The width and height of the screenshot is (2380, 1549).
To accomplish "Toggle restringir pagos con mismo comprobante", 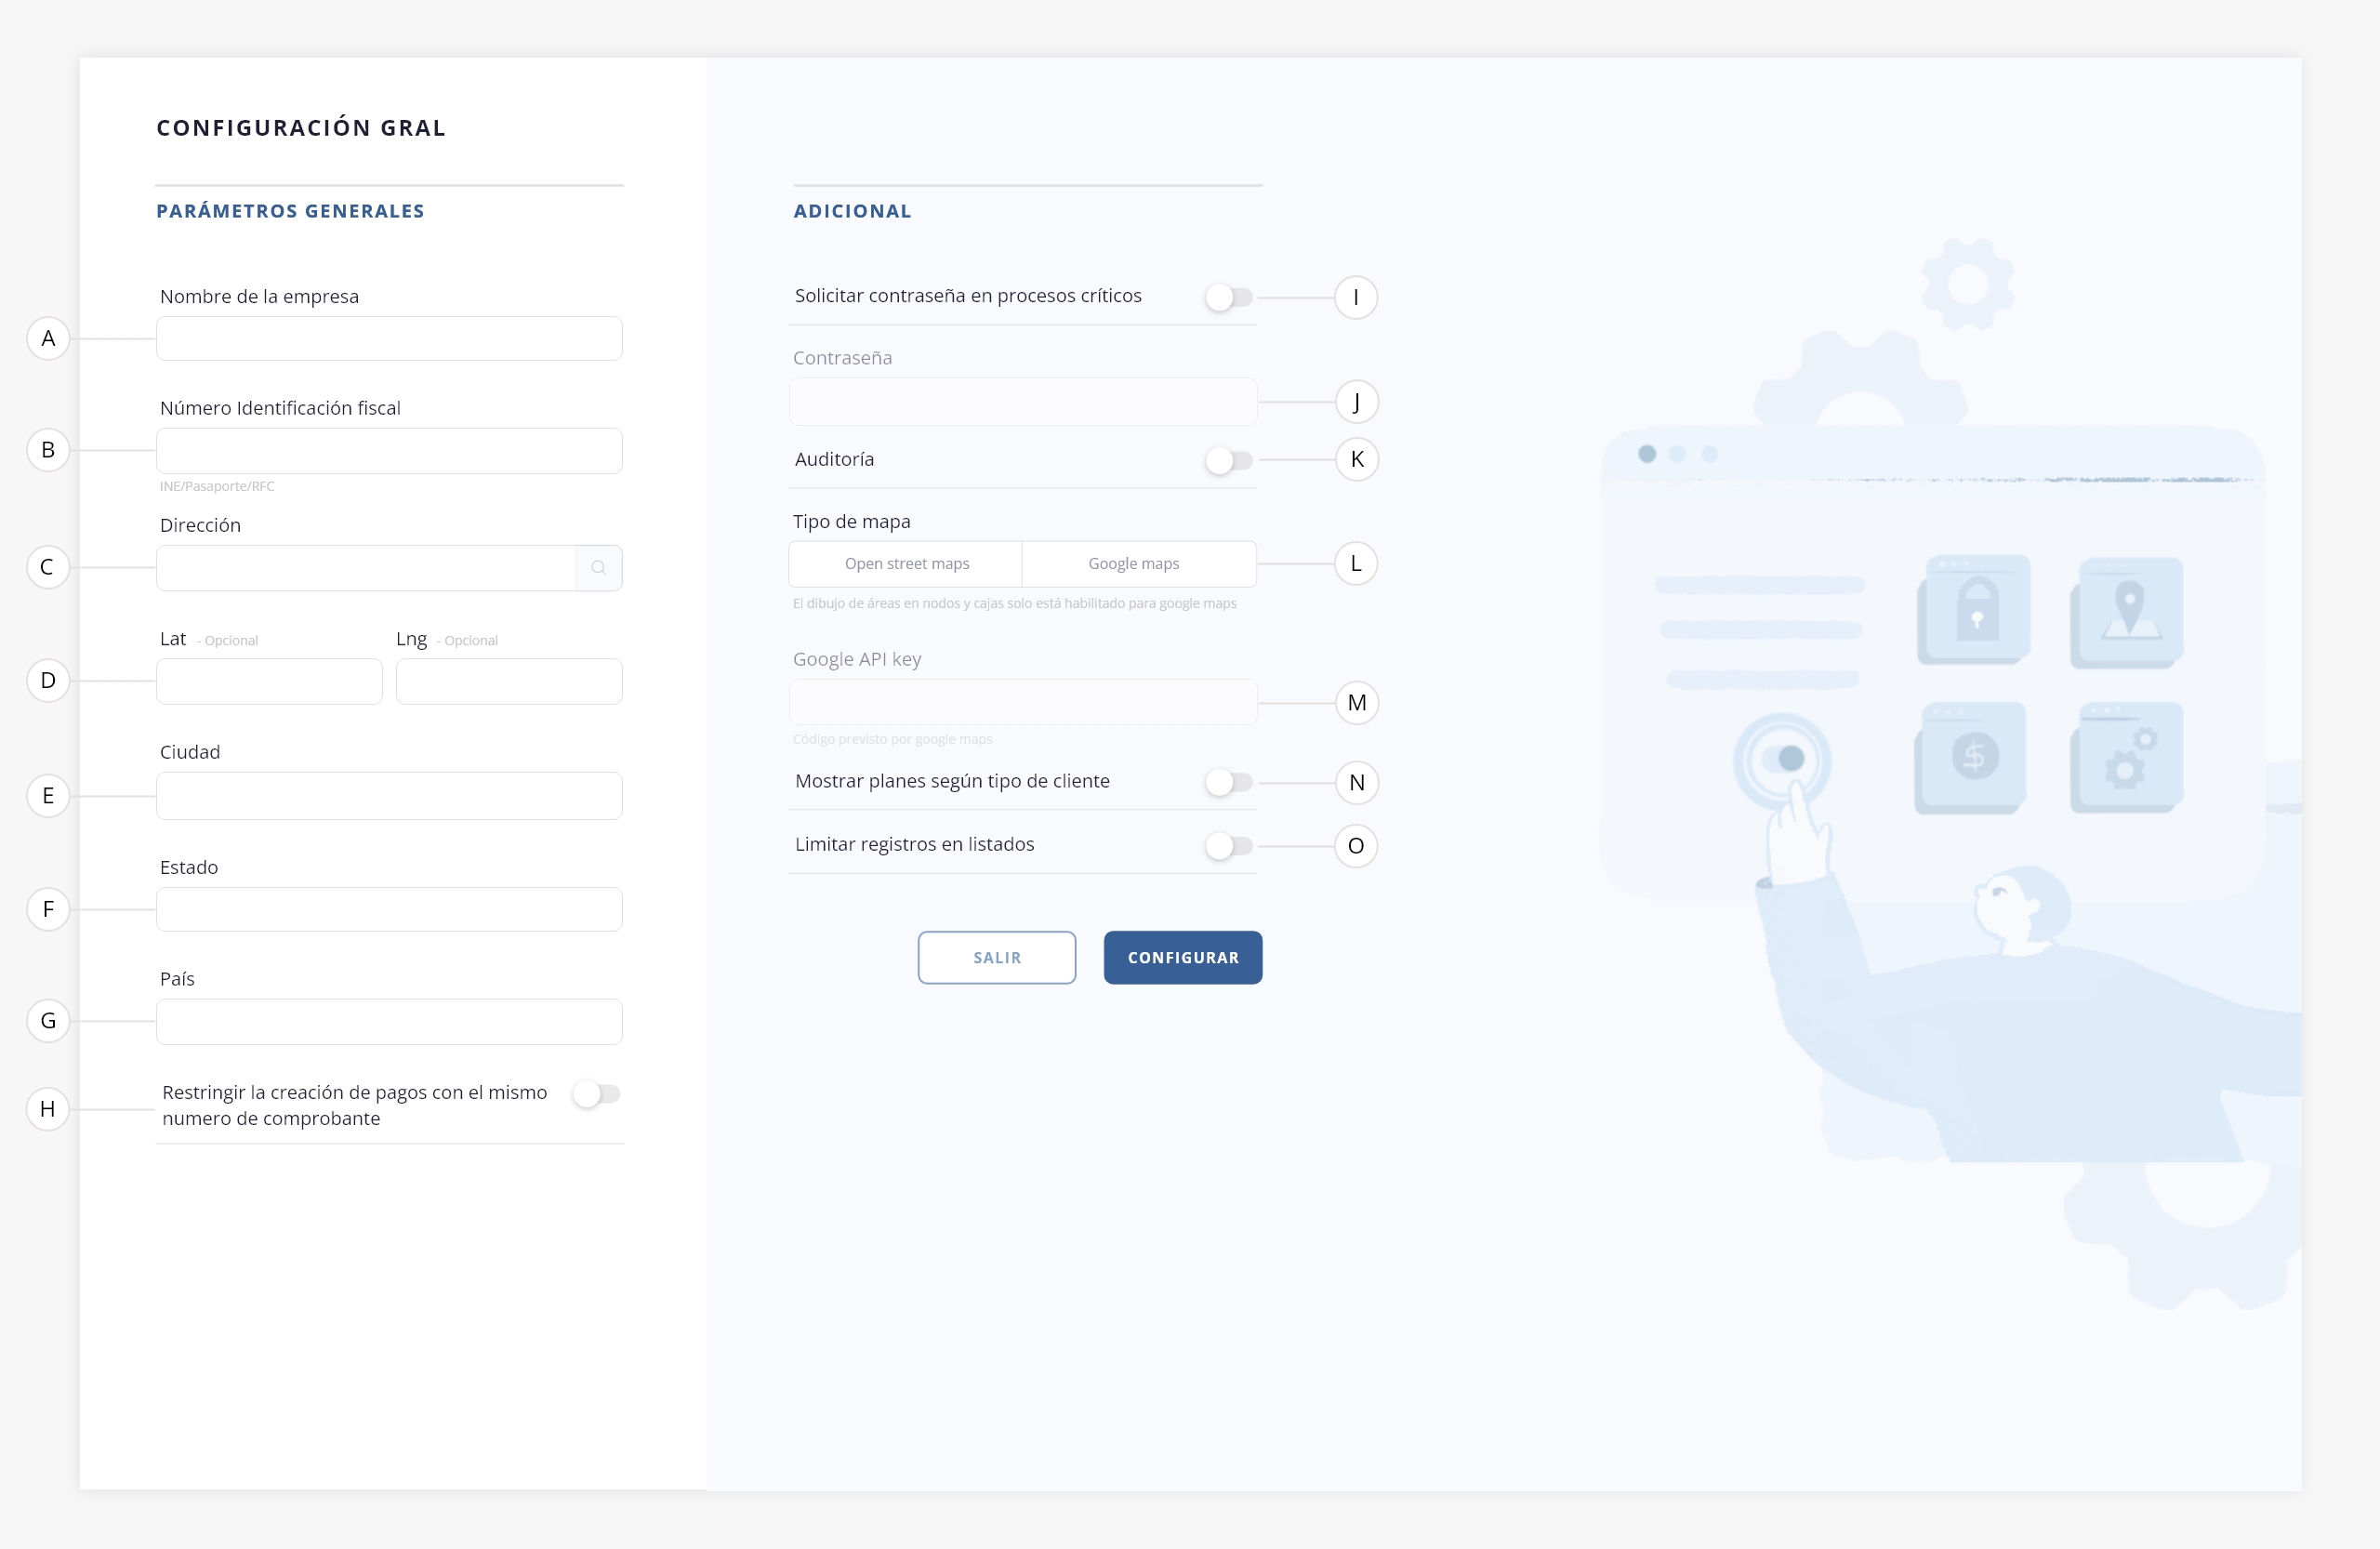I will pyautogui.click(x=596, y=1094).
